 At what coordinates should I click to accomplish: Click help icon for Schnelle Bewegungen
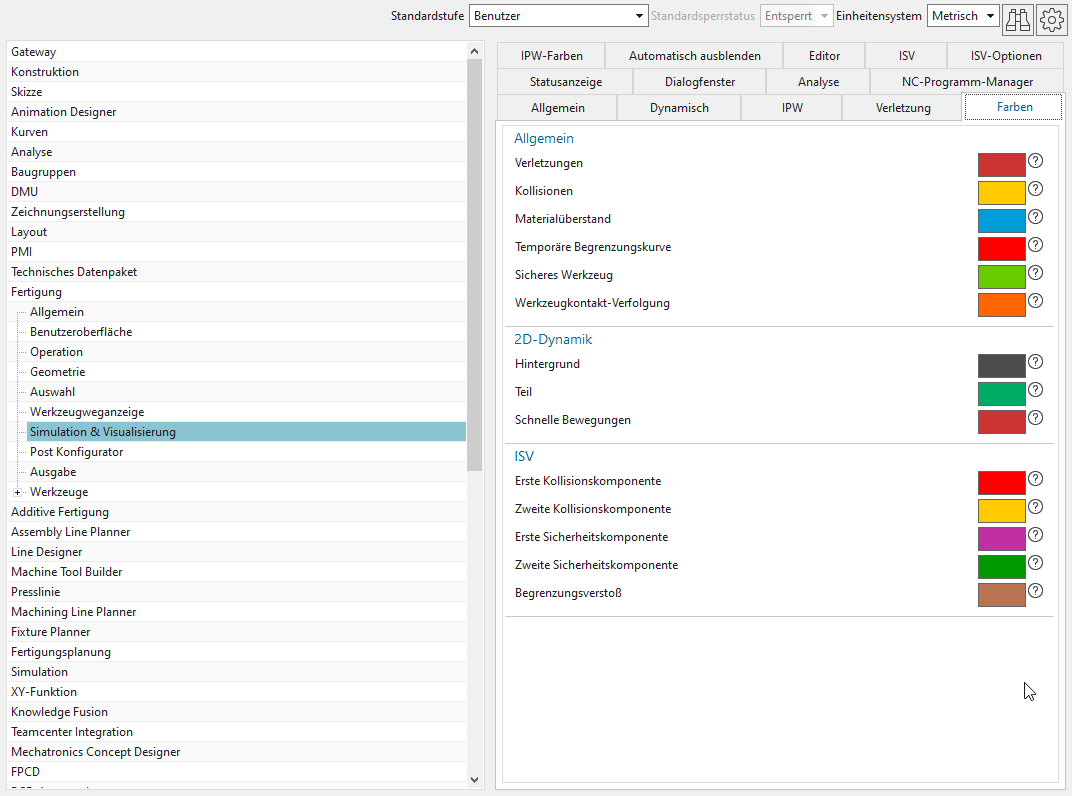point(1036,418)
